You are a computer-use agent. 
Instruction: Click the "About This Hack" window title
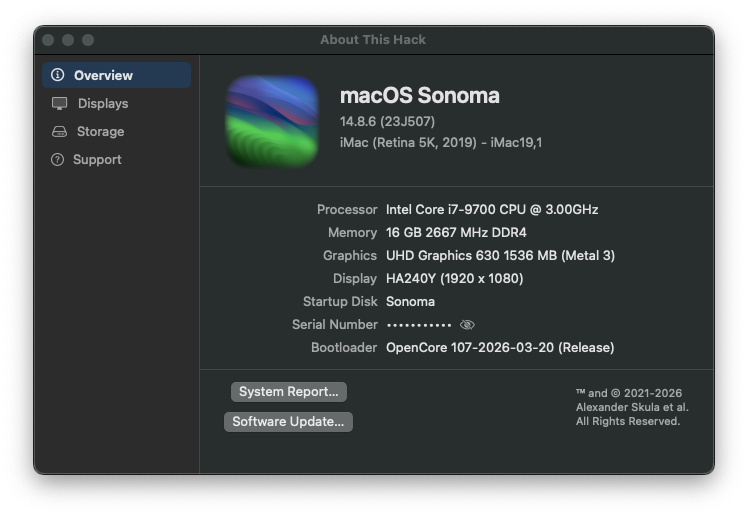coord(373,40)
